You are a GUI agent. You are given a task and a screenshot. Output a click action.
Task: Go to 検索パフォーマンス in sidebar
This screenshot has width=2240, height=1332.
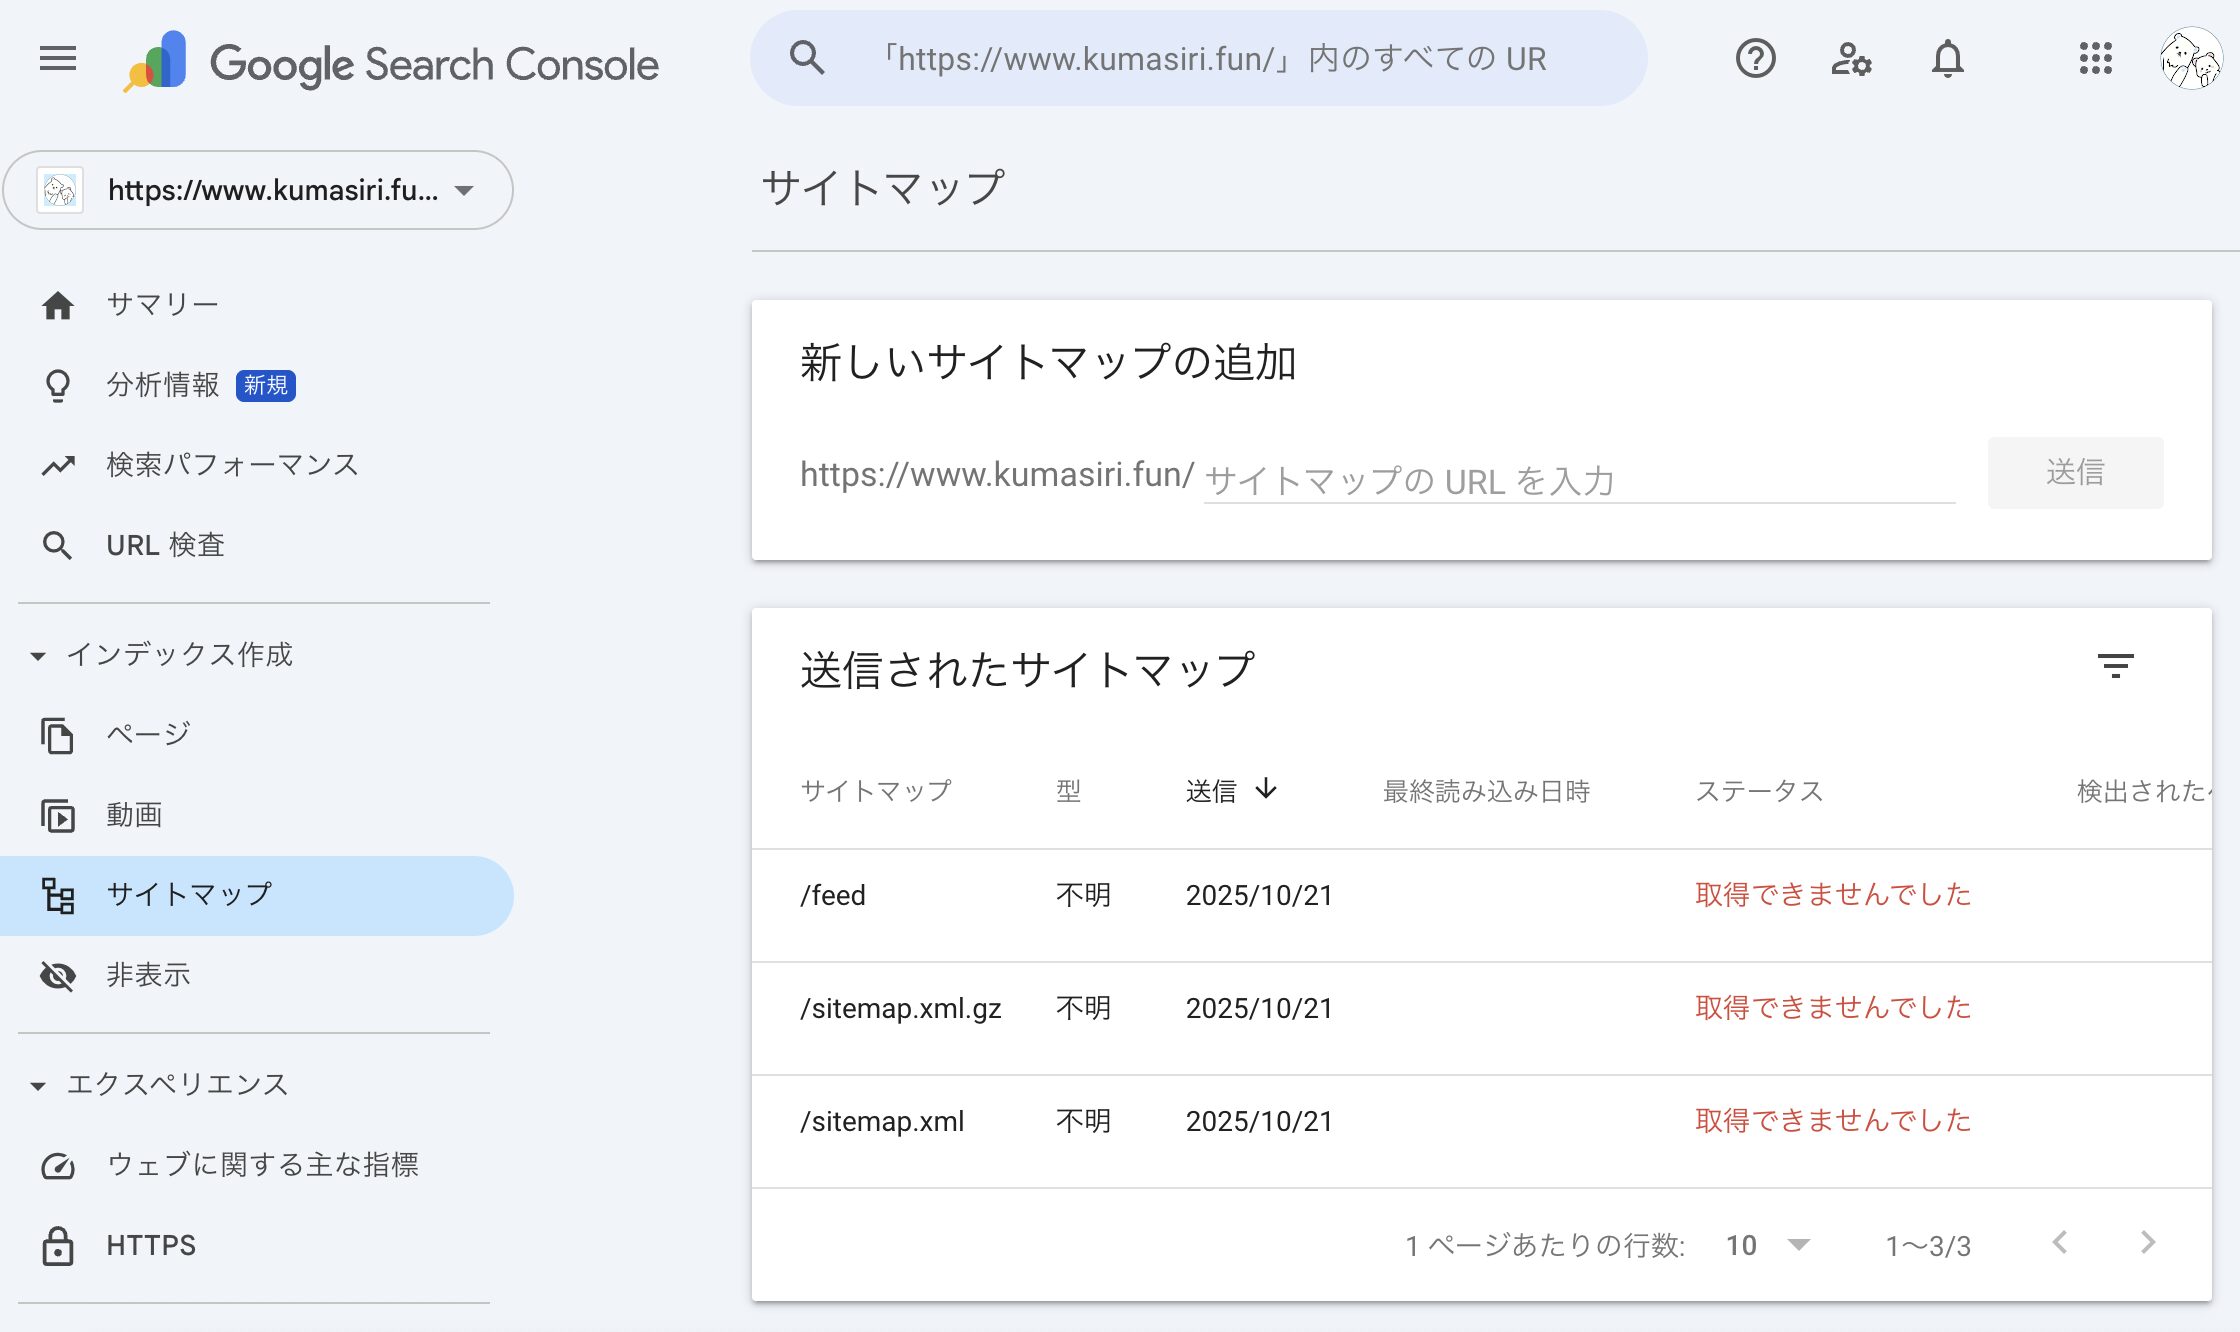click(x=231, y=464)
